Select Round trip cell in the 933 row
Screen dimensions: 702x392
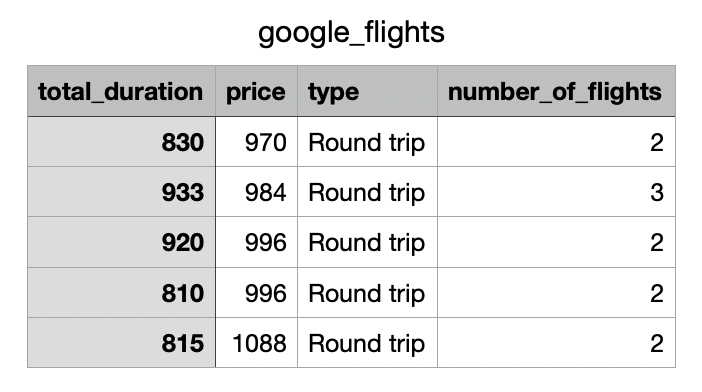pos(367,192)
